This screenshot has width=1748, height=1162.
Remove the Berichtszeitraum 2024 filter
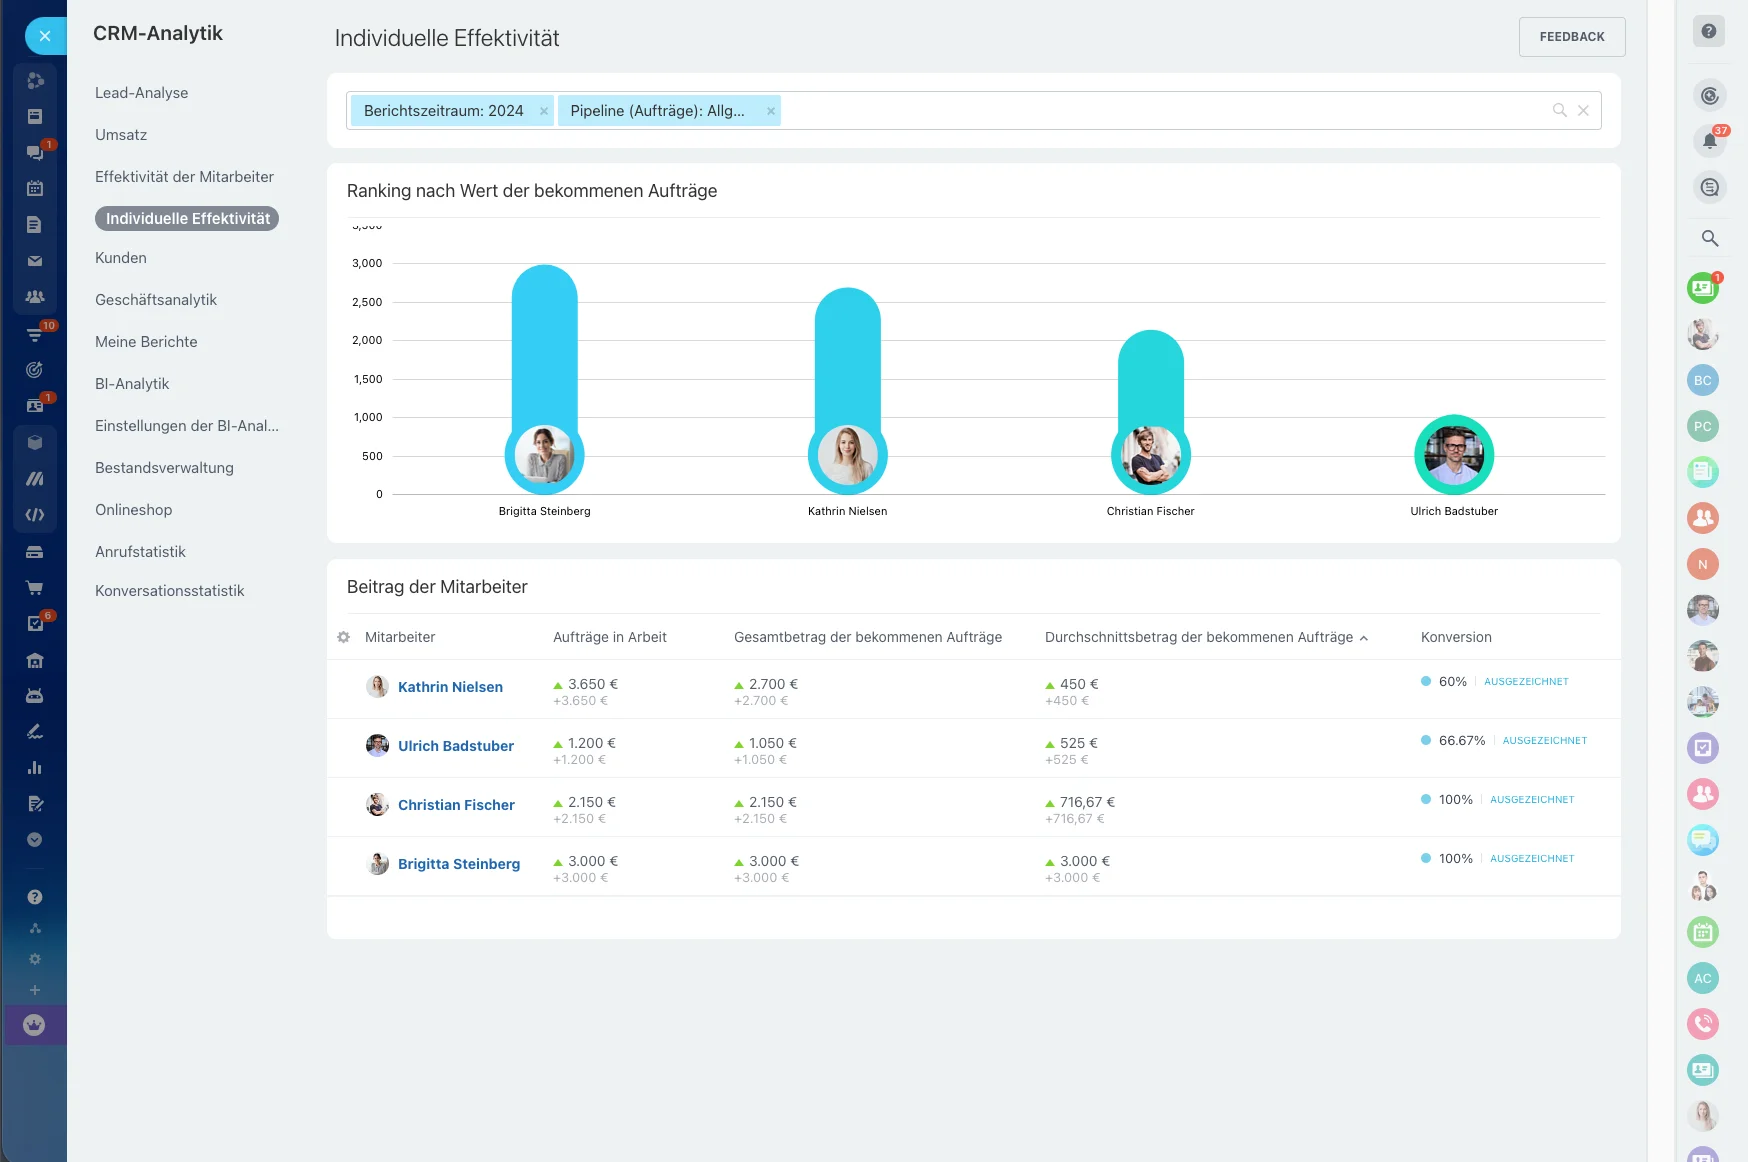[543, 111]
